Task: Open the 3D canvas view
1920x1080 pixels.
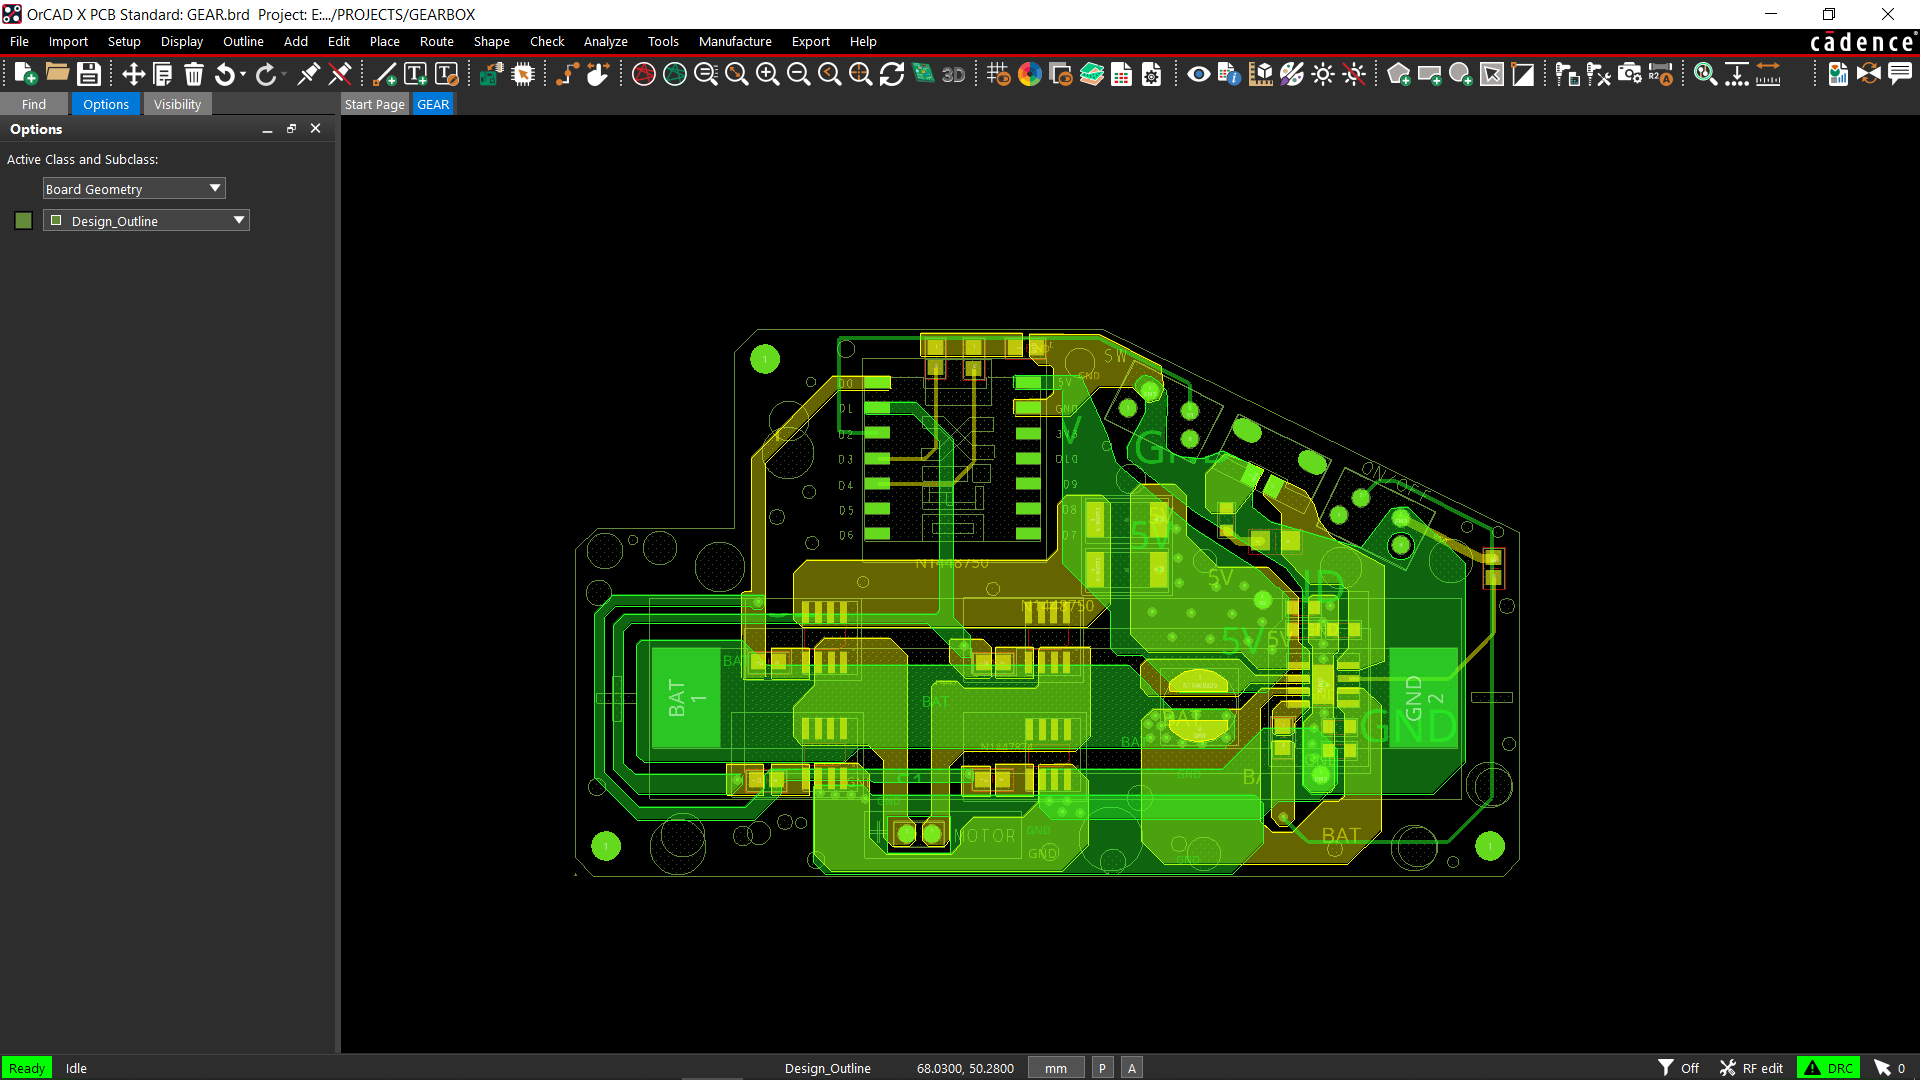Action: click(x=953, y=74)
